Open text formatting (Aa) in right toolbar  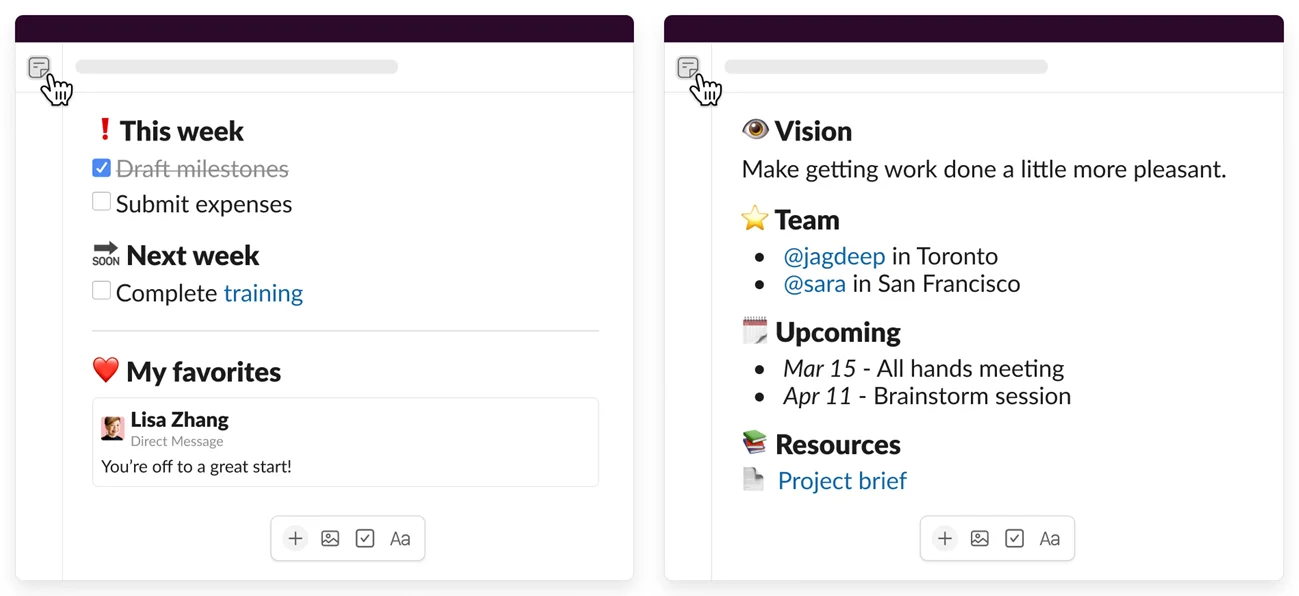pos(1049,539)
